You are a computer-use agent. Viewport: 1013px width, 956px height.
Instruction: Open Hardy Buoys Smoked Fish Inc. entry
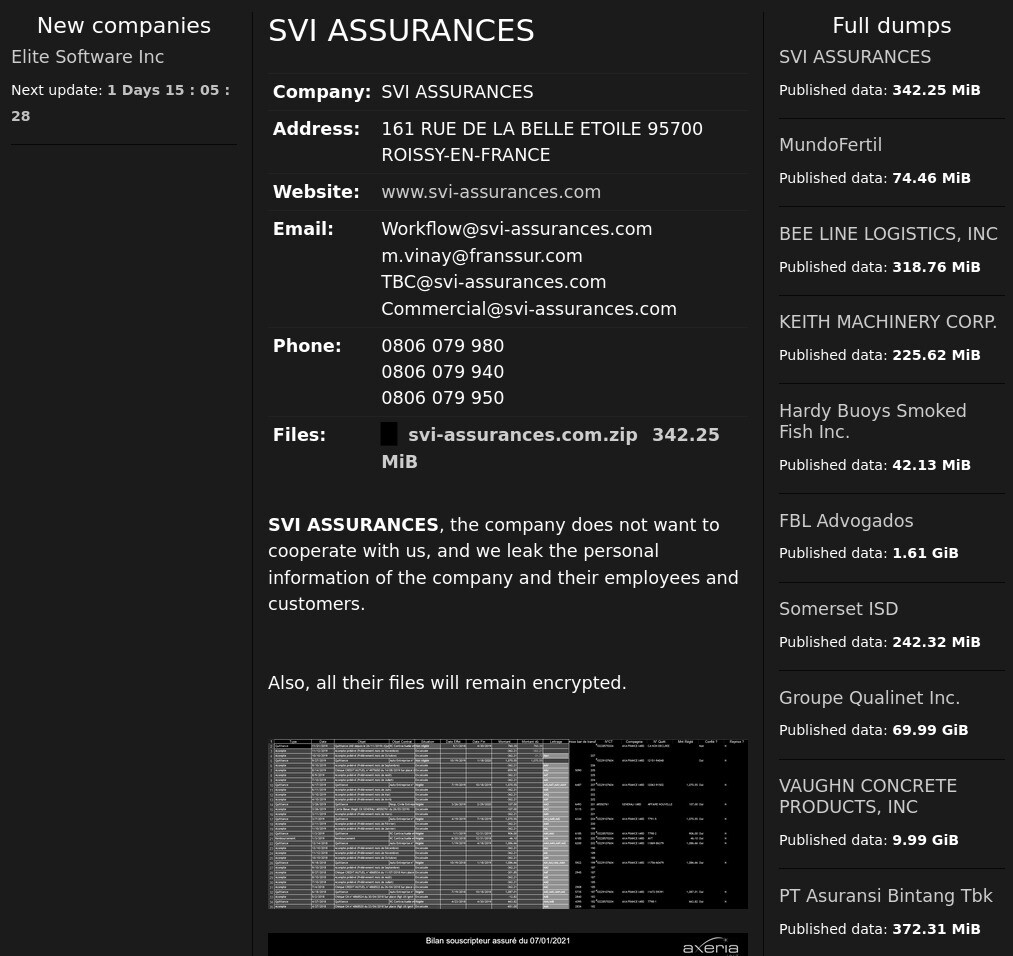click(873, 421)
